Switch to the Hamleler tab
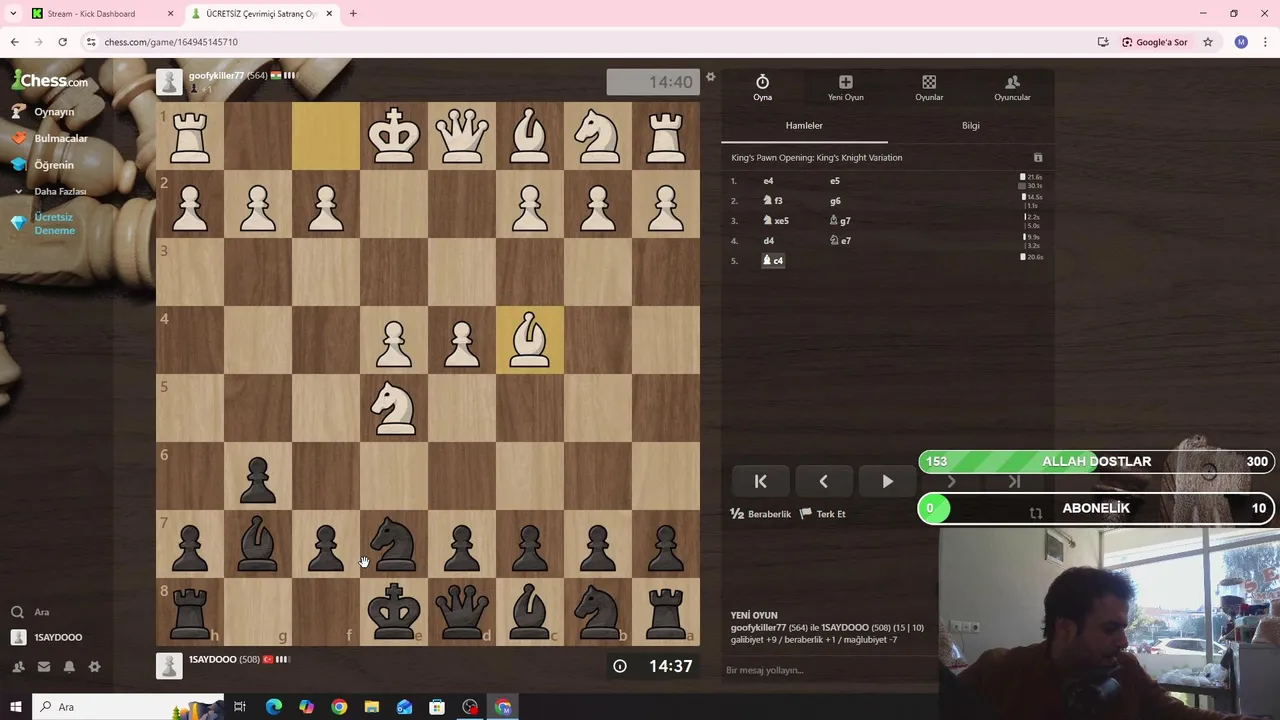The height and width of the screenshot is (720, 1280). (x=804, y=126)
